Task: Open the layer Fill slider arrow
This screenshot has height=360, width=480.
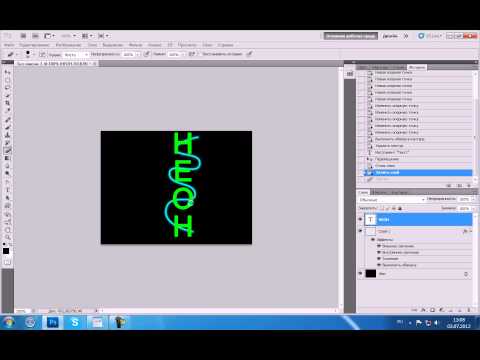Action: coord(473,208)
